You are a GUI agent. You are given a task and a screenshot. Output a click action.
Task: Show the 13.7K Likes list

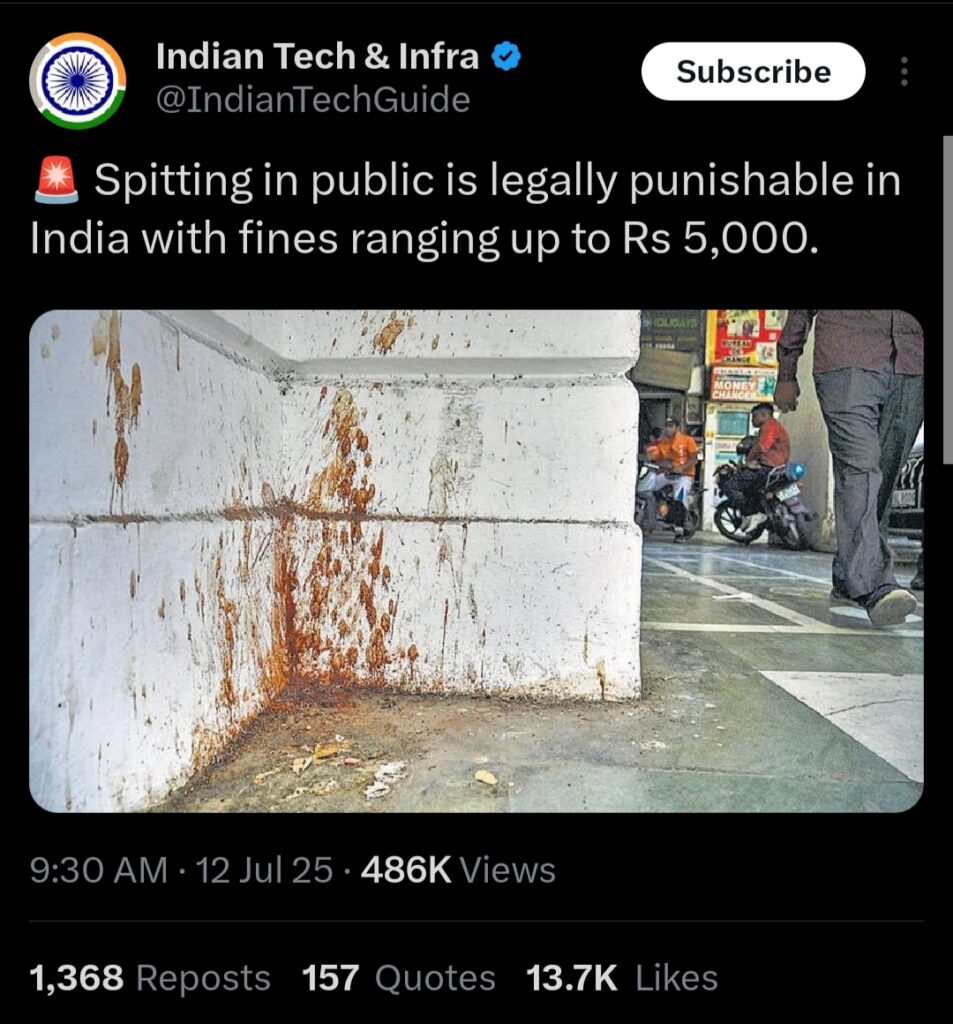(622, 978)
